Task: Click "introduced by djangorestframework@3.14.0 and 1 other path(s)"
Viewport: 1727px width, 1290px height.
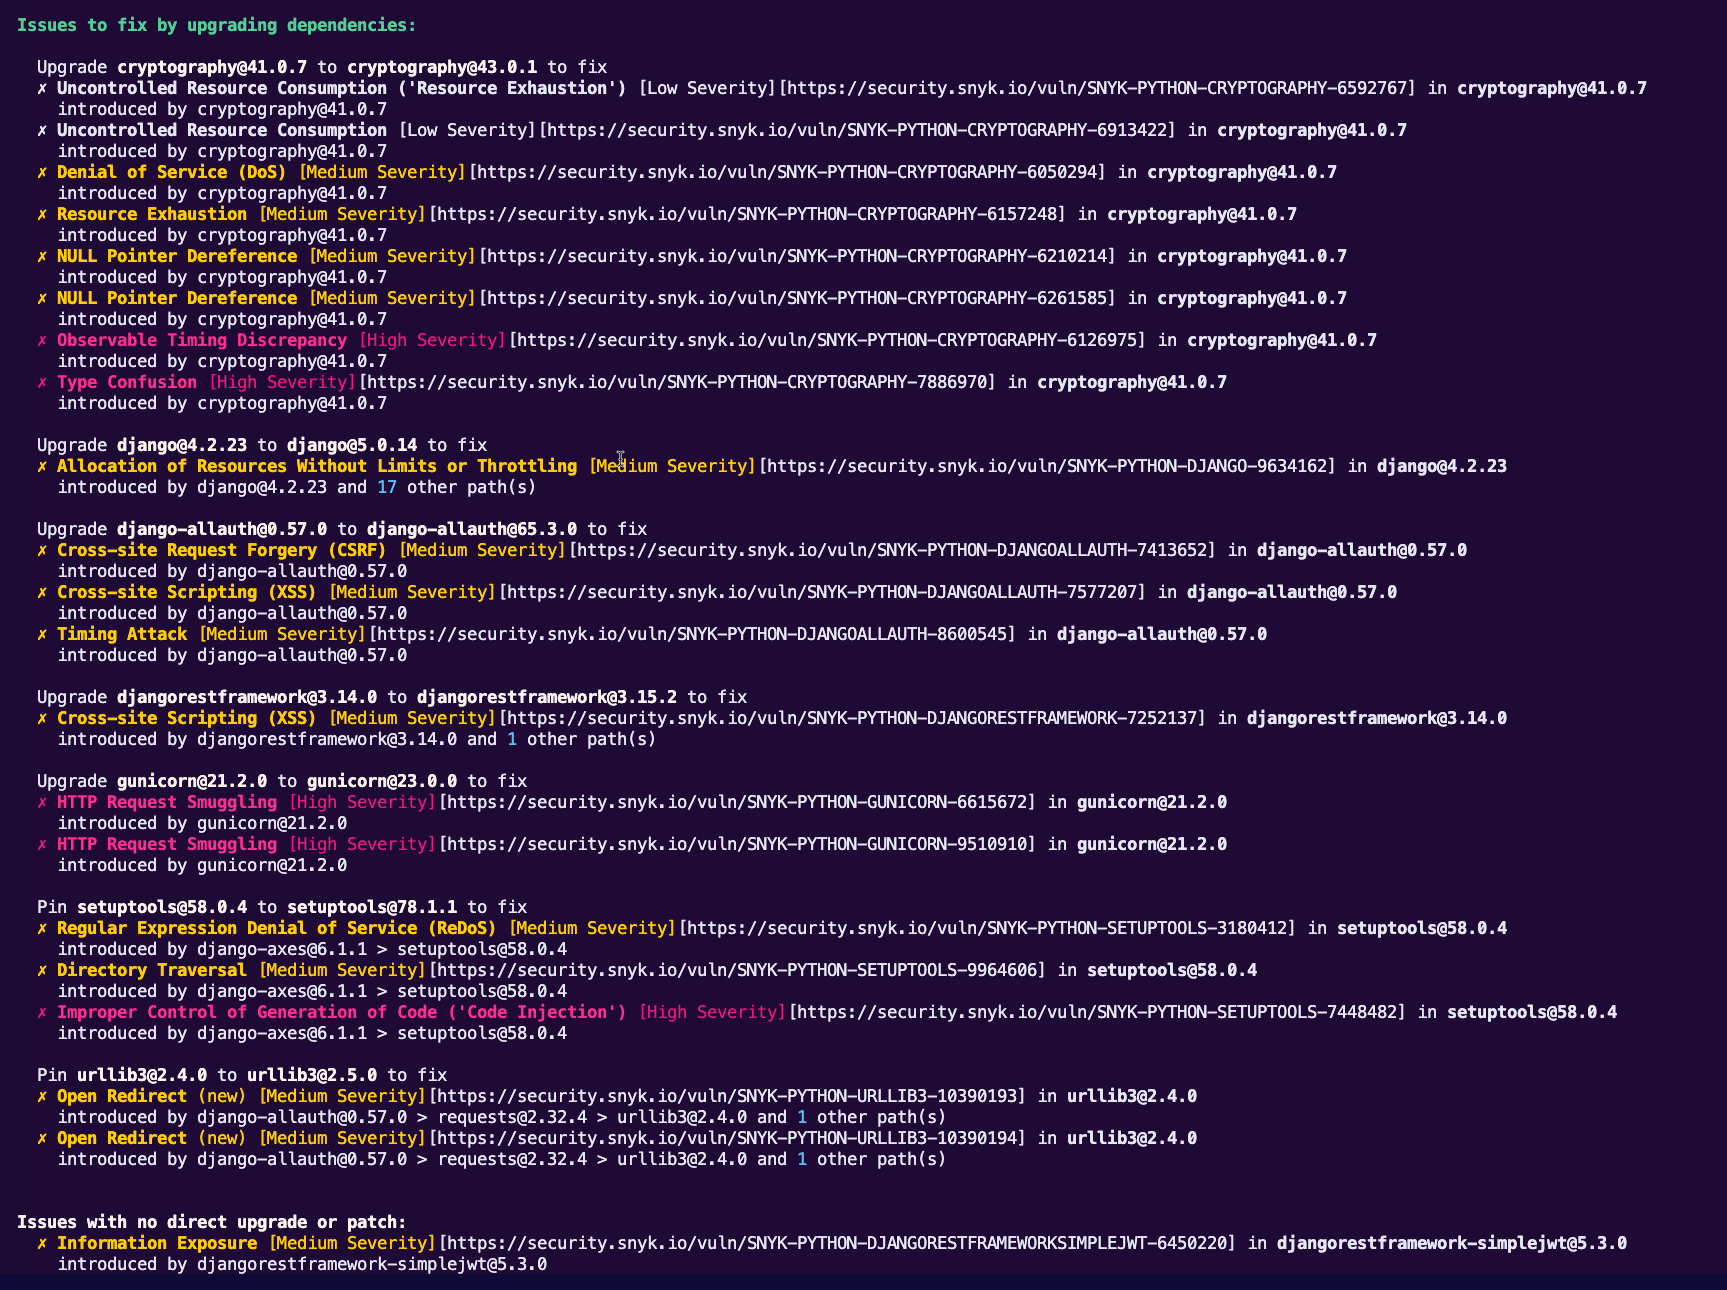Action: coord(357,739)
